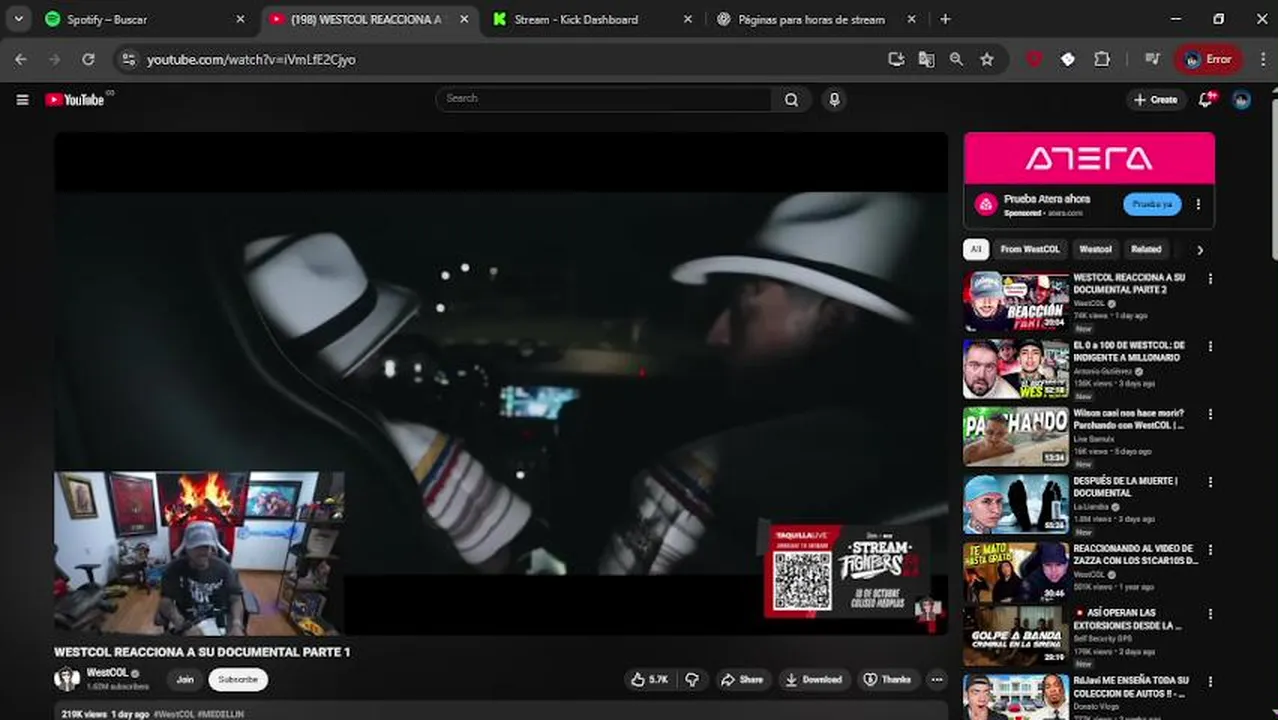The width and height of the screenshot is (1278, 720).
Task: Open the YouTube account avatar menu
Action: [x=1242, y=99]
